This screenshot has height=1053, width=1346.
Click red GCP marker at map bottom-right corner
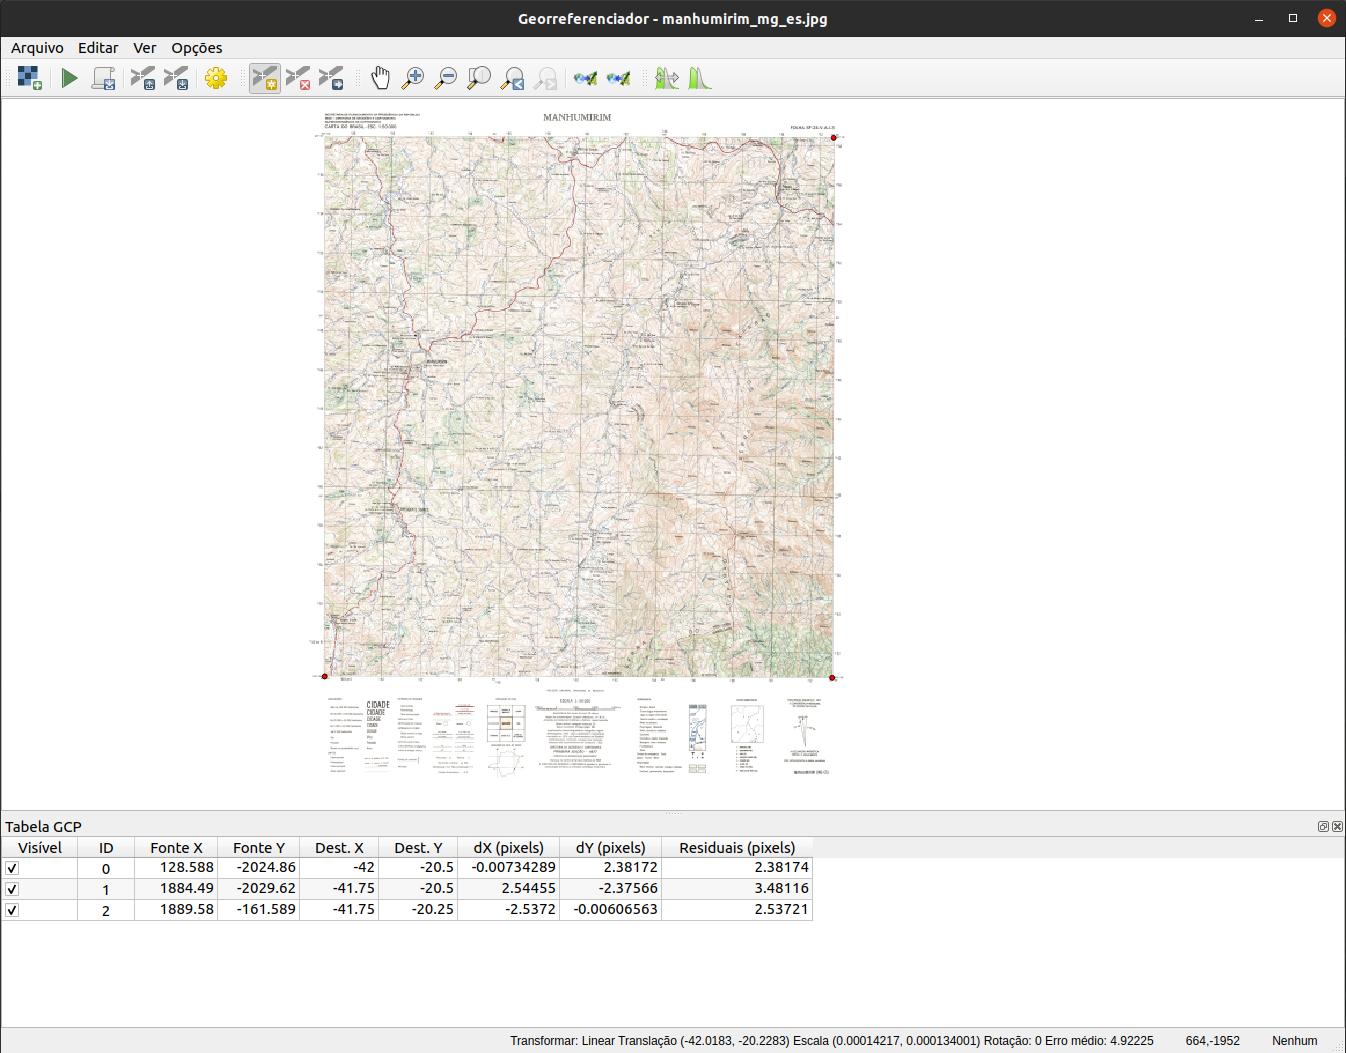click(x=832, y=677)
